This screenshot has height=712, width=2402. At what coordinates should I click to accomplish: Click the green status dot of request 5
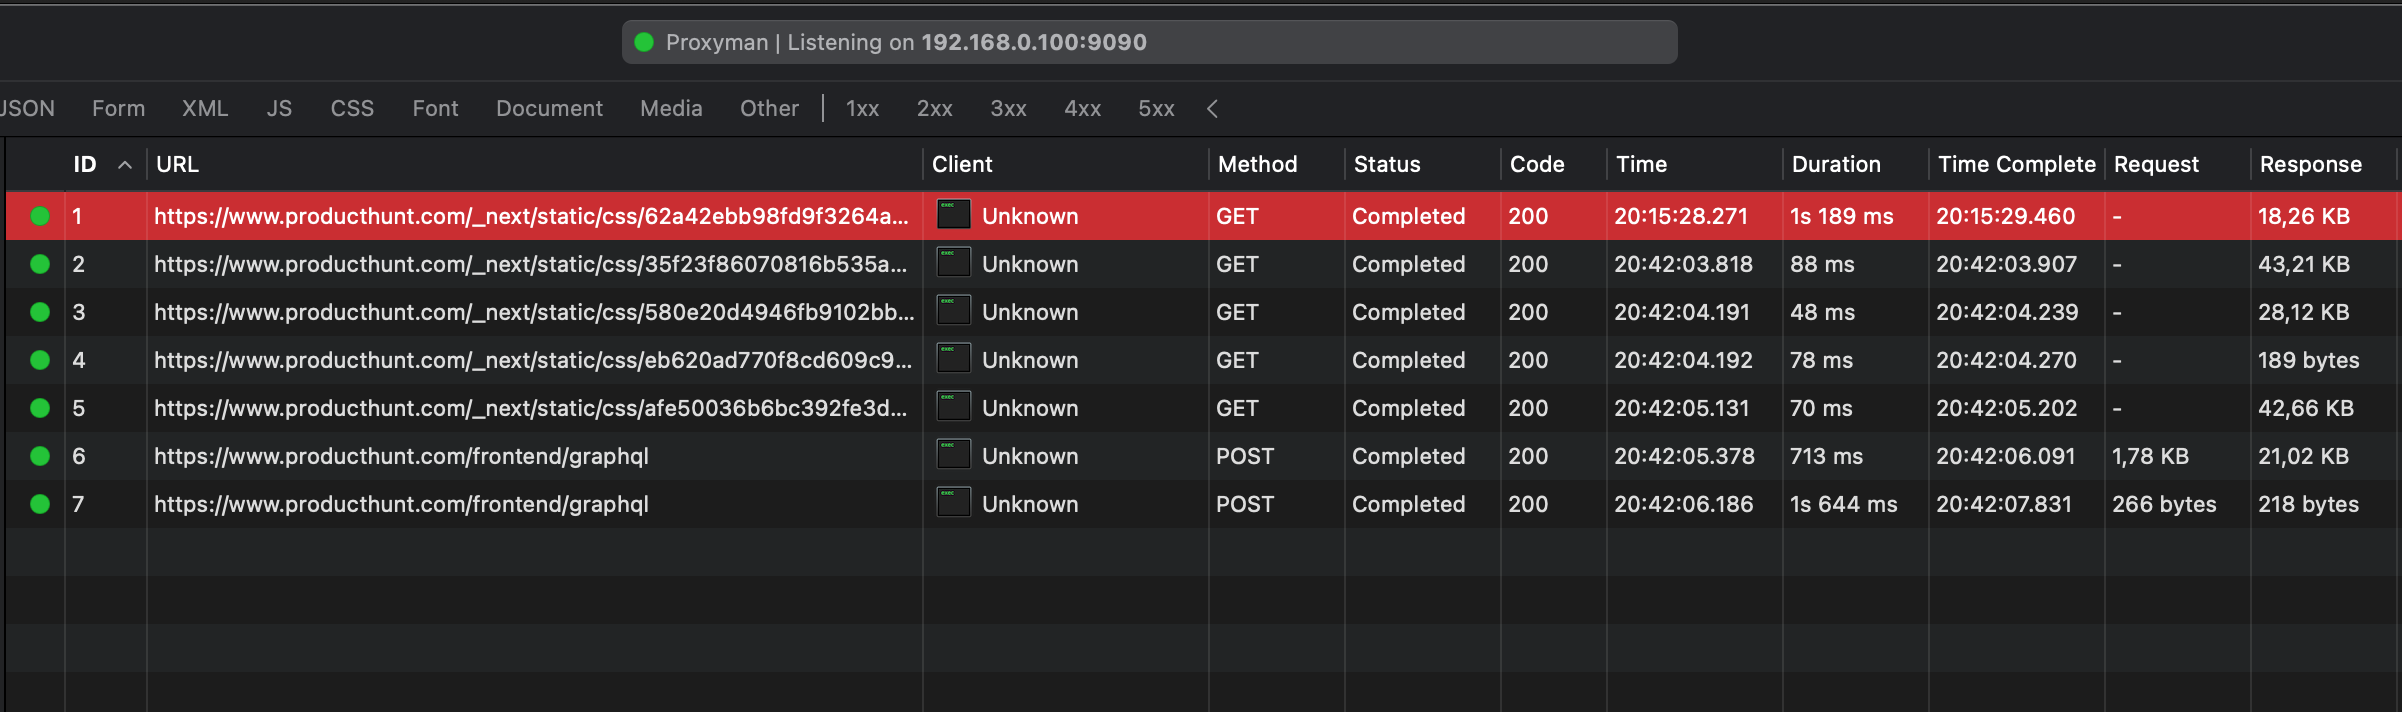pos(40,408)
